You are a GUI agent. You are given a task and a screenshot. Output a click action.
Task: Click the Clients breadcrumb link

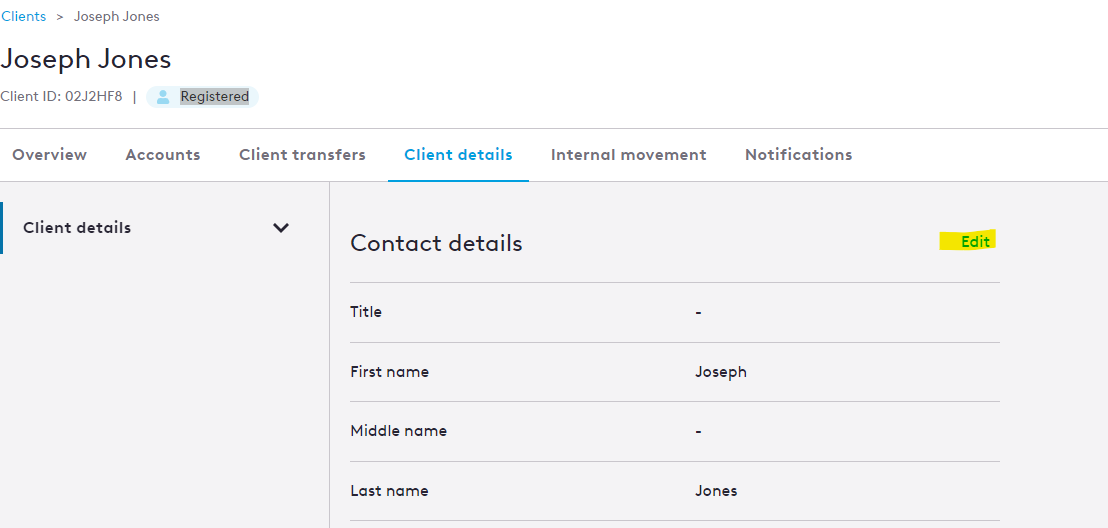point(23,16)
